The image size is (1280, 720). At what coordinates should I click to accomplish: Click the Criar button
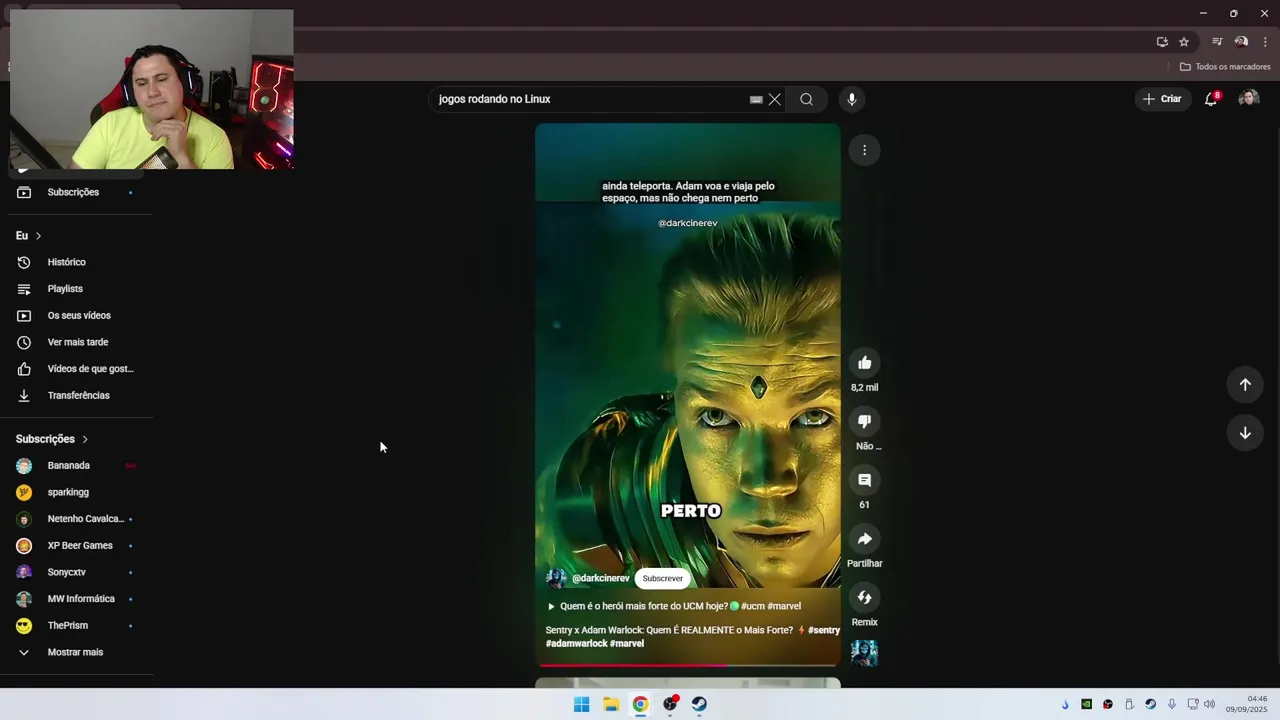[1162, 99]
